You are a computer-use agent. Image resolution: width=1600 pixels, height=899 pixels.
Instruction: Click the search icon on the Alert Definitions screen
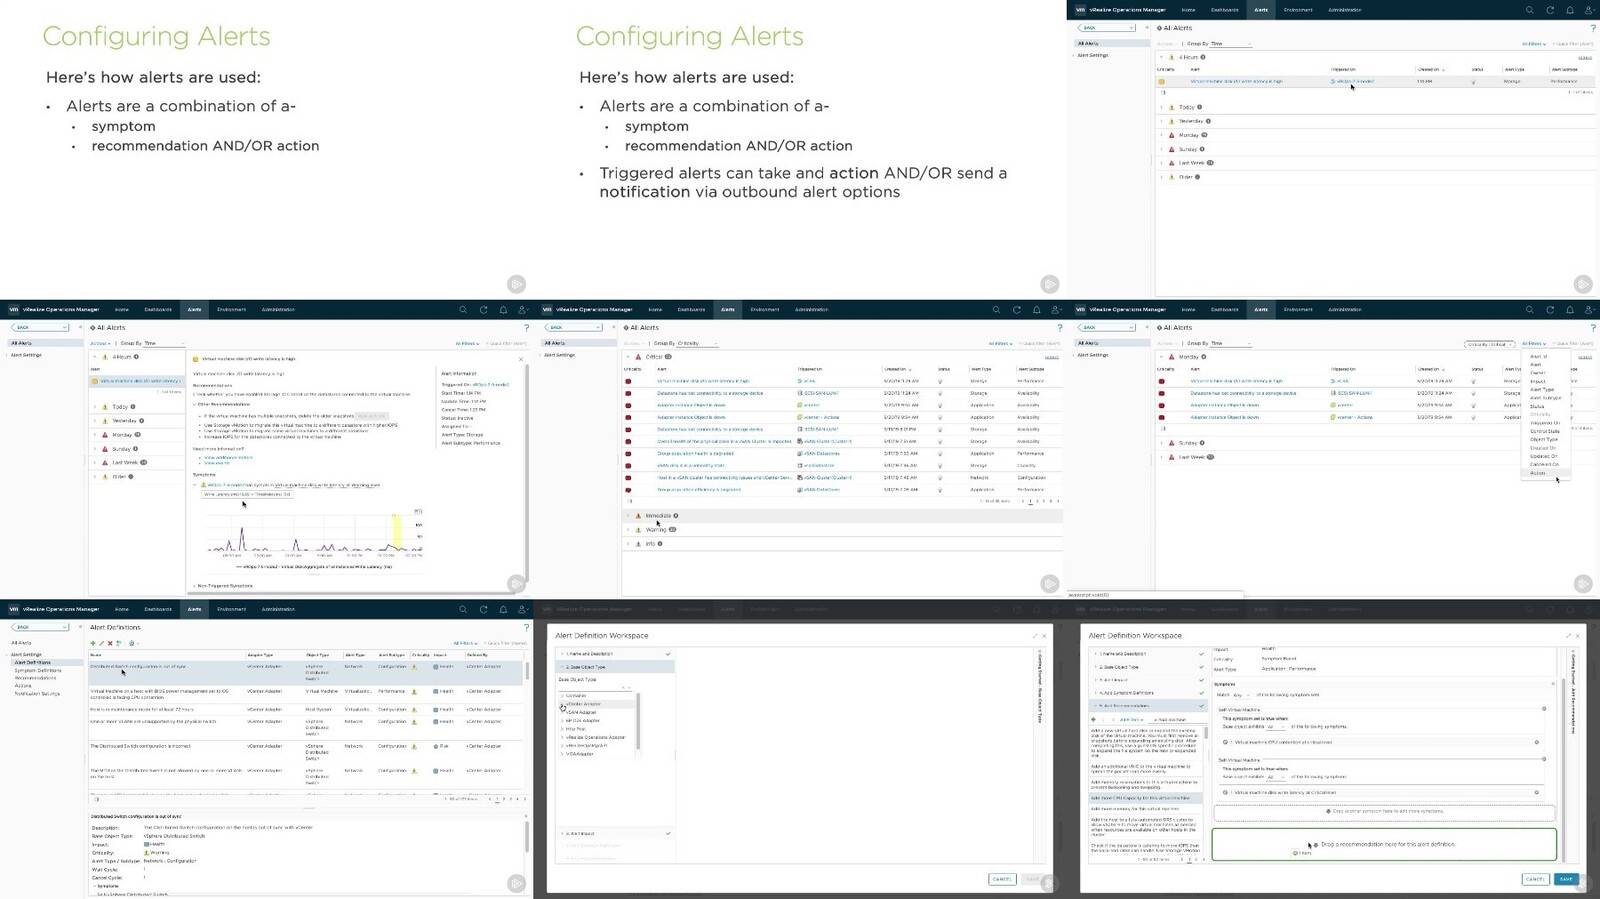(463, 609)
